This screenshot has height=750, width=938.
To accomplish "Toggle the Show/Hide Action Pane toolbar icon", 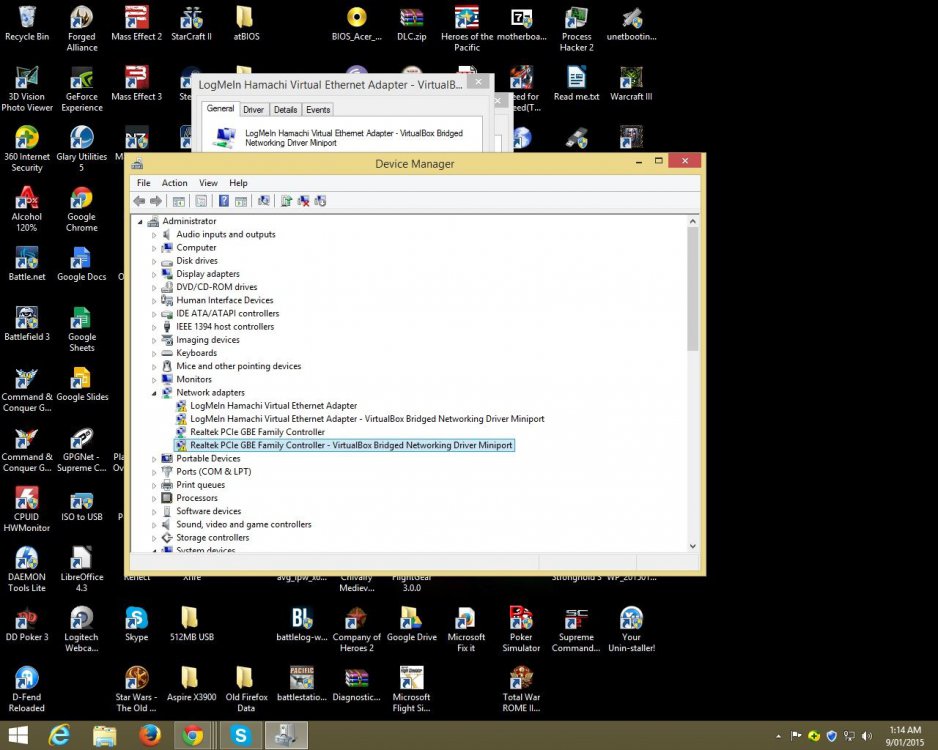I will (x=240, y=201).
